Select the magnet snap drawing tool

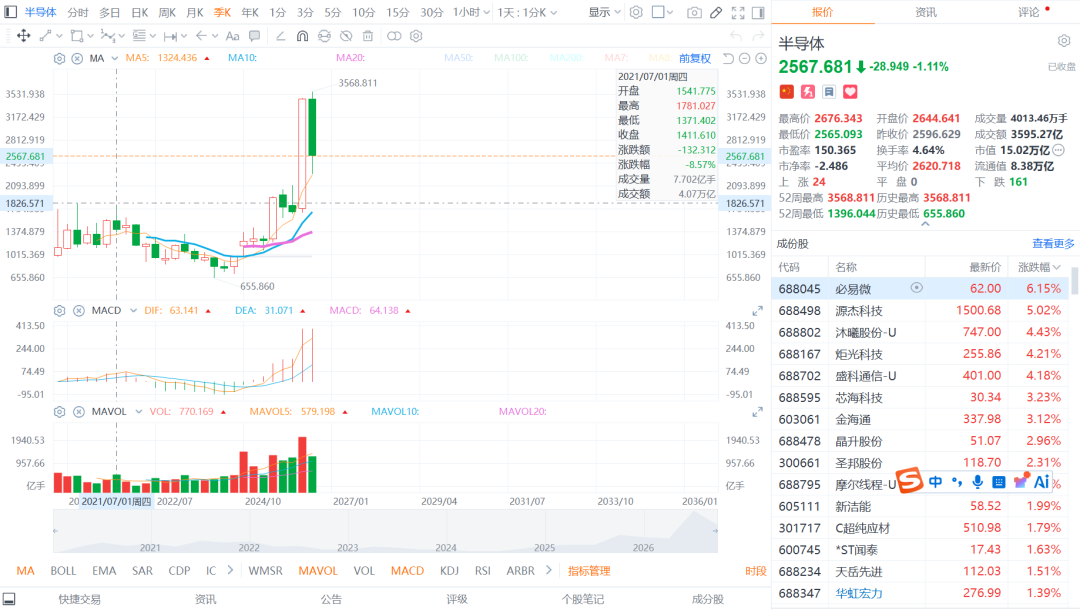click(x=302, y=36)
